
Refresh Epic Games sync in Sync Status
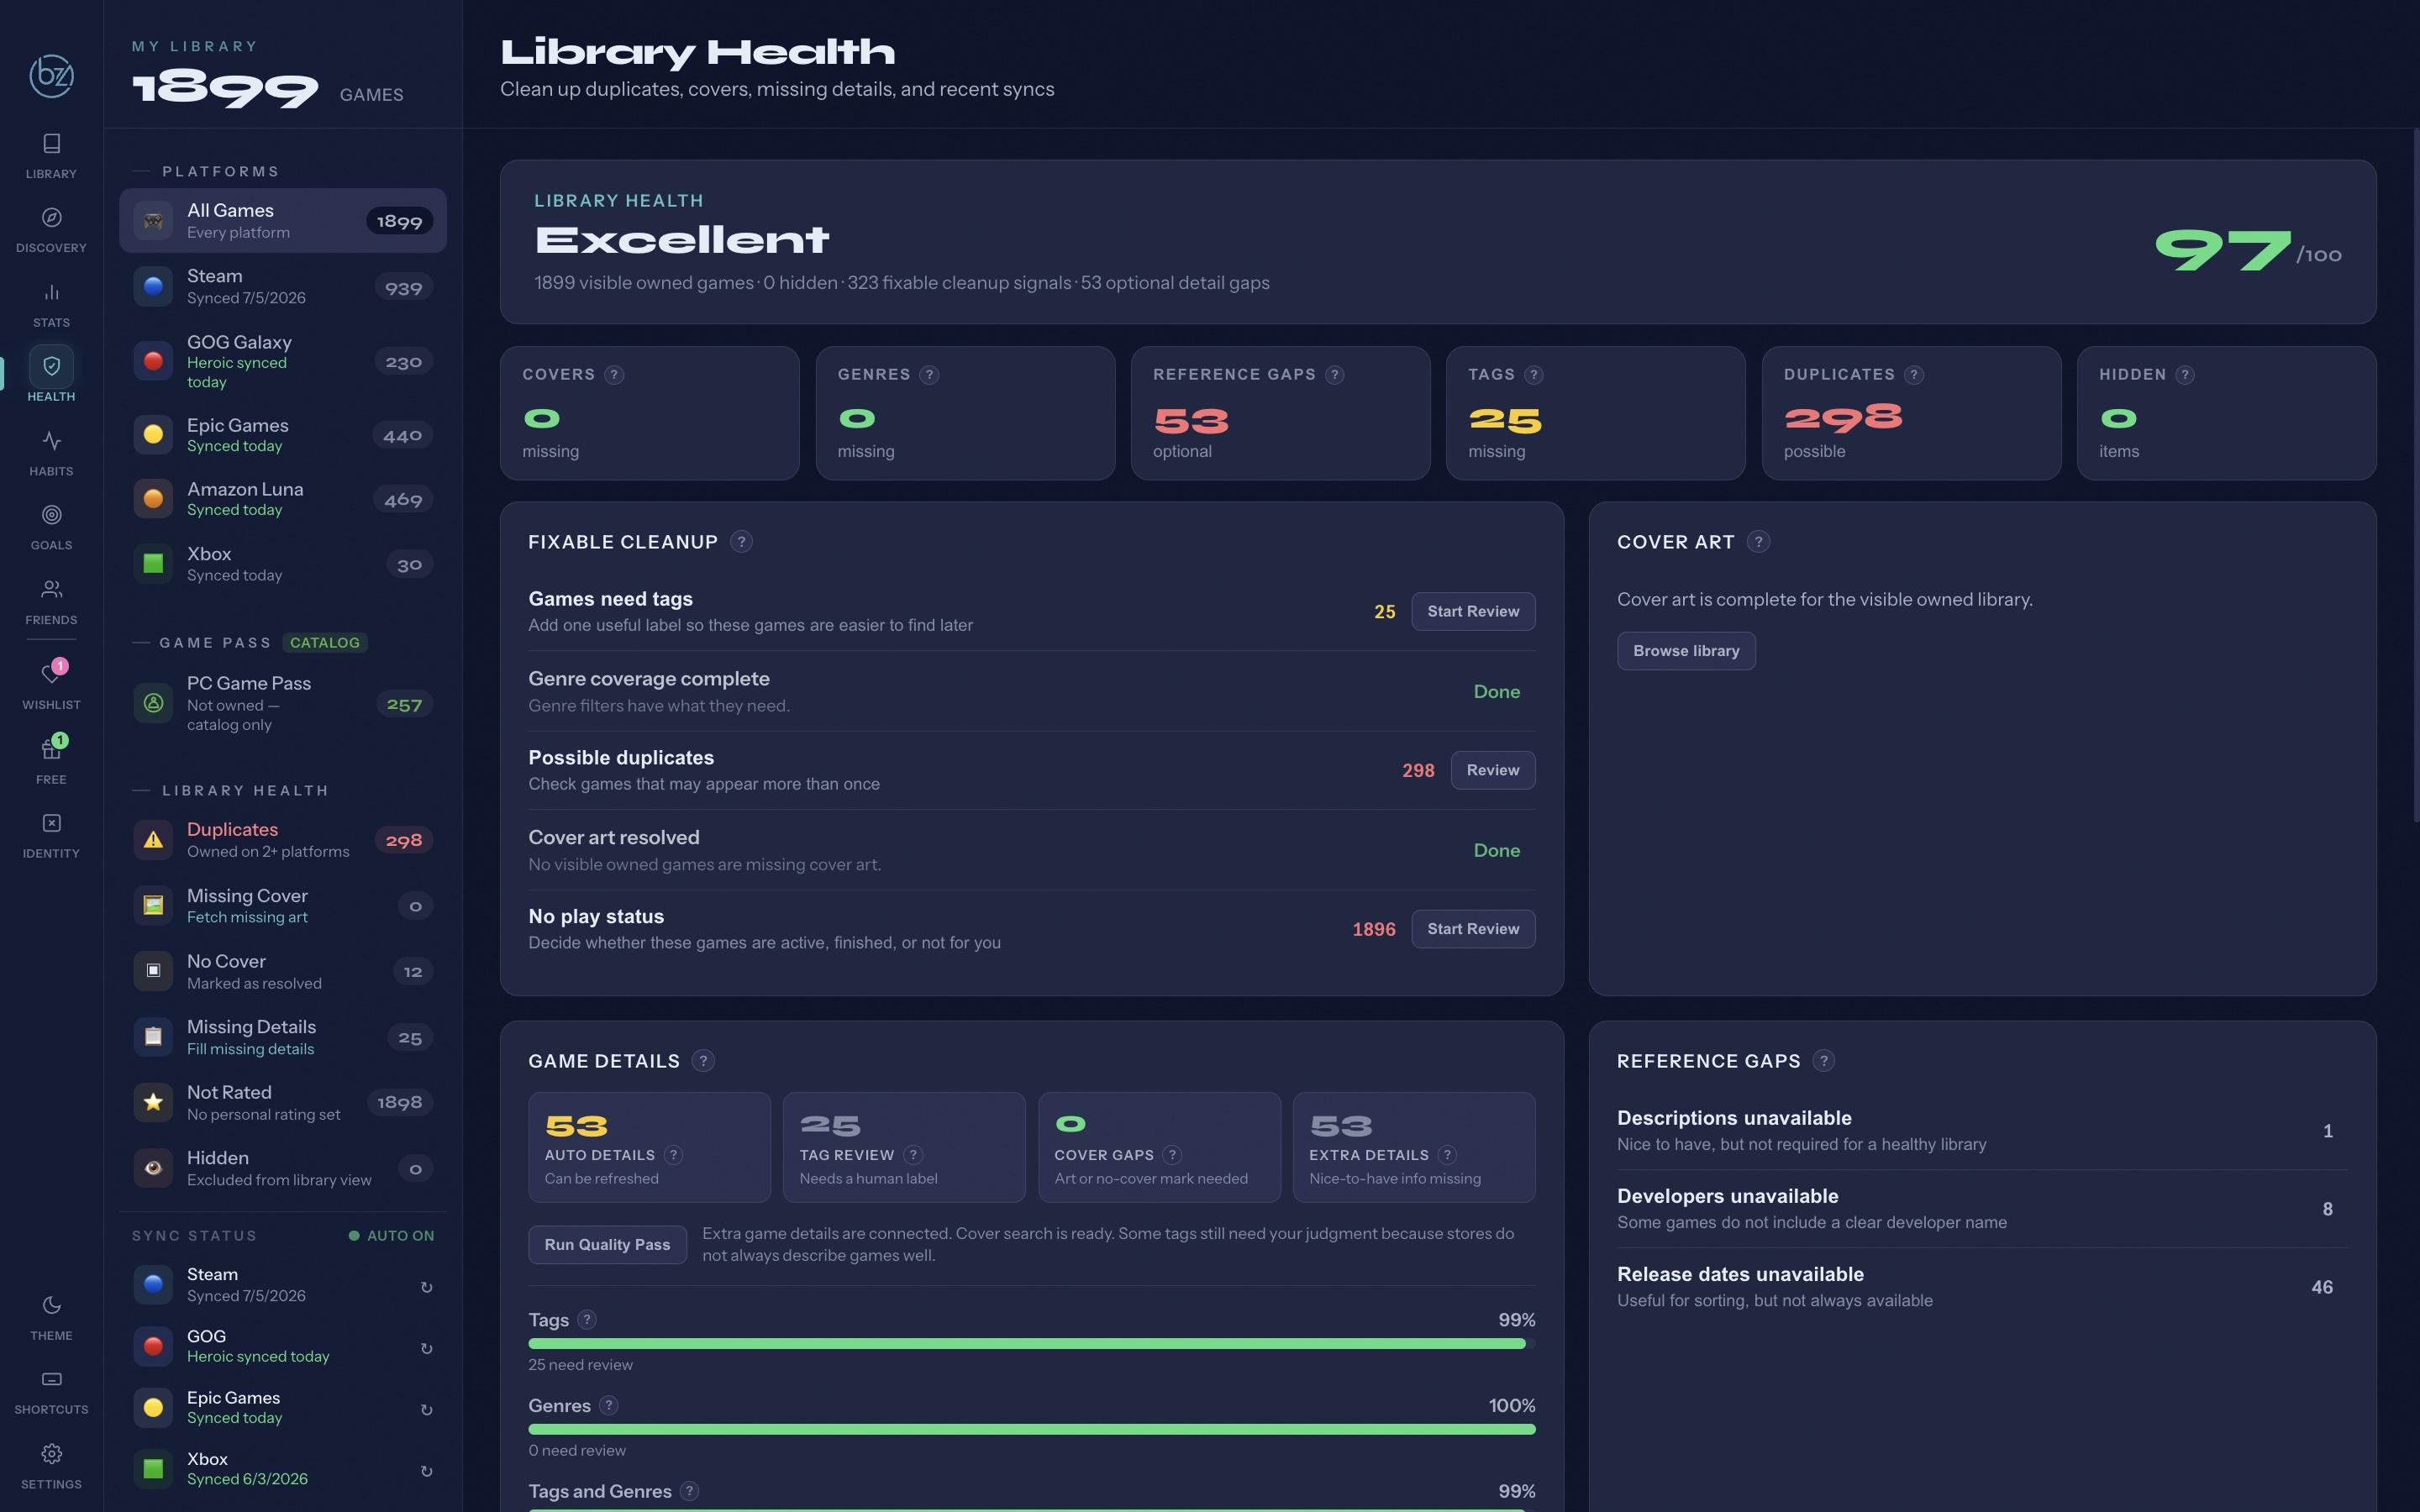coord(426,1409)
